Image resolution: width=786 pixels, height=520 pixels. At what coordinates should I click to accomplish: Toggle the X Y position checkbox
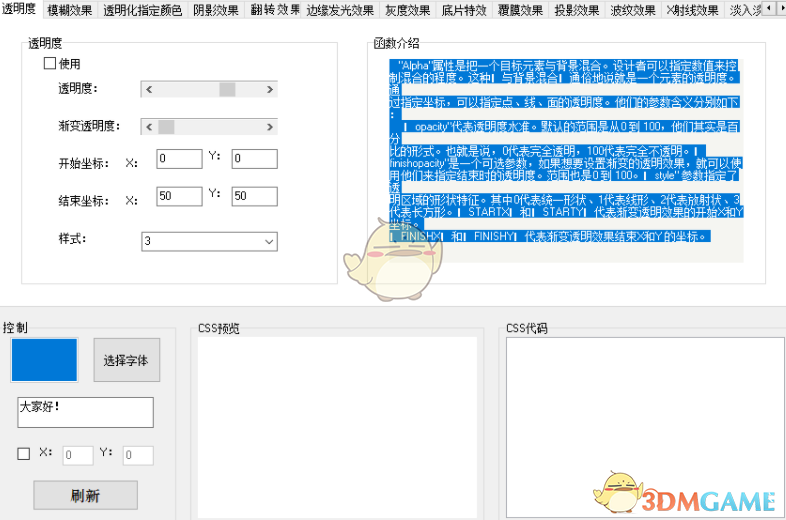point(24,453)
